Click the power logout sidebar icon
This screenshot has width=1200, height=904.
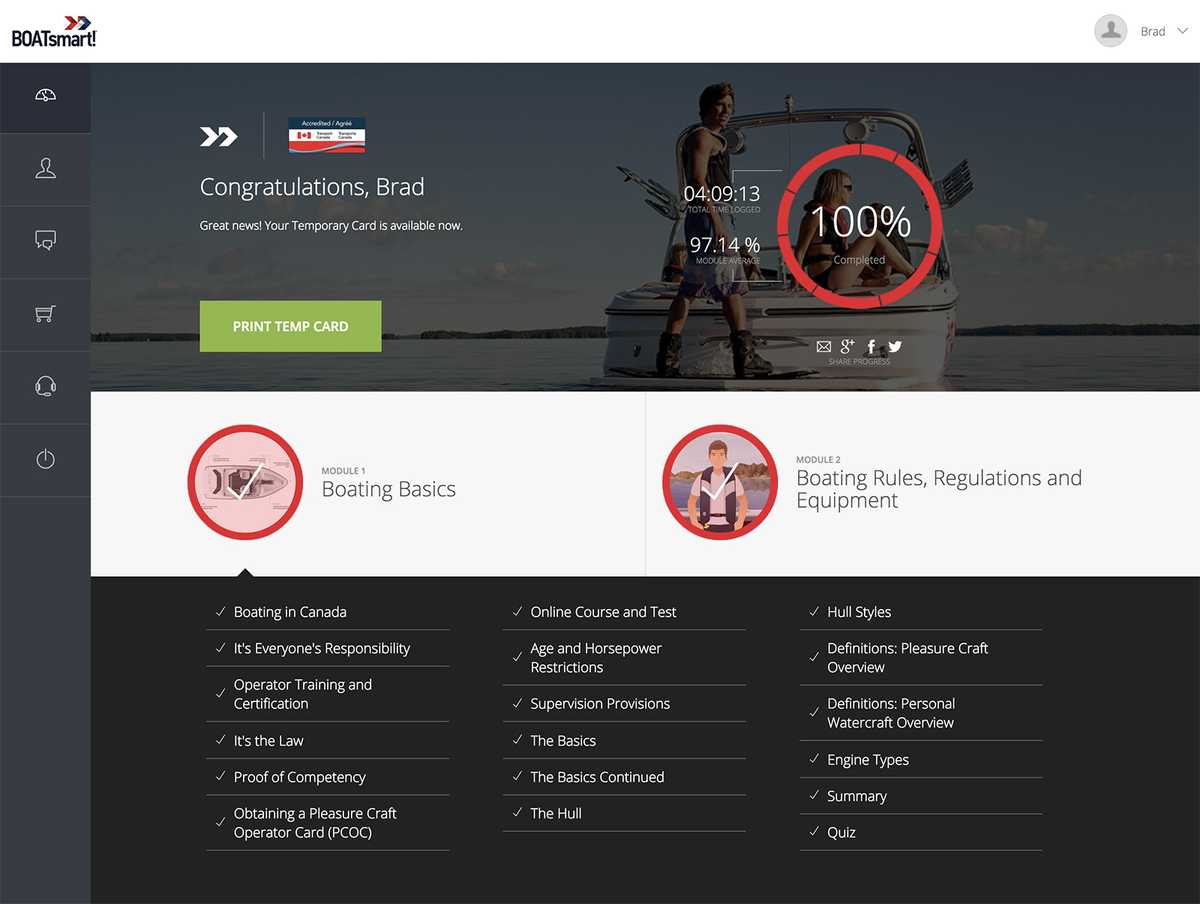pyautogui.click(x=45, y=460)
